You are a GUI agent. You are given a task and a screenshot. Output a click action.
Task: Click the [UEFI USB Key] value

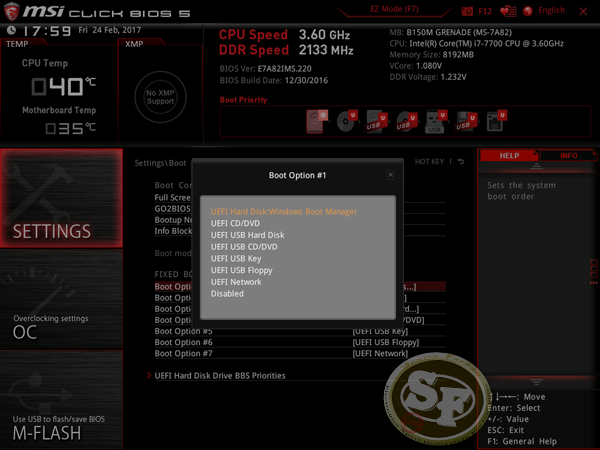coord(380,331)
